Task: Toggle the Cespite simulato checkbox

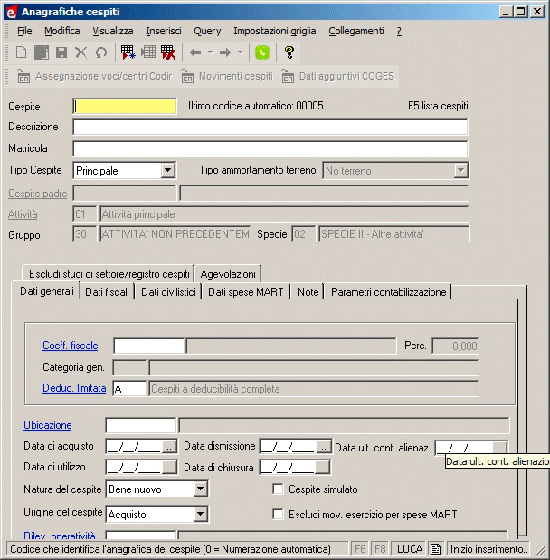Action: point(278,489)
